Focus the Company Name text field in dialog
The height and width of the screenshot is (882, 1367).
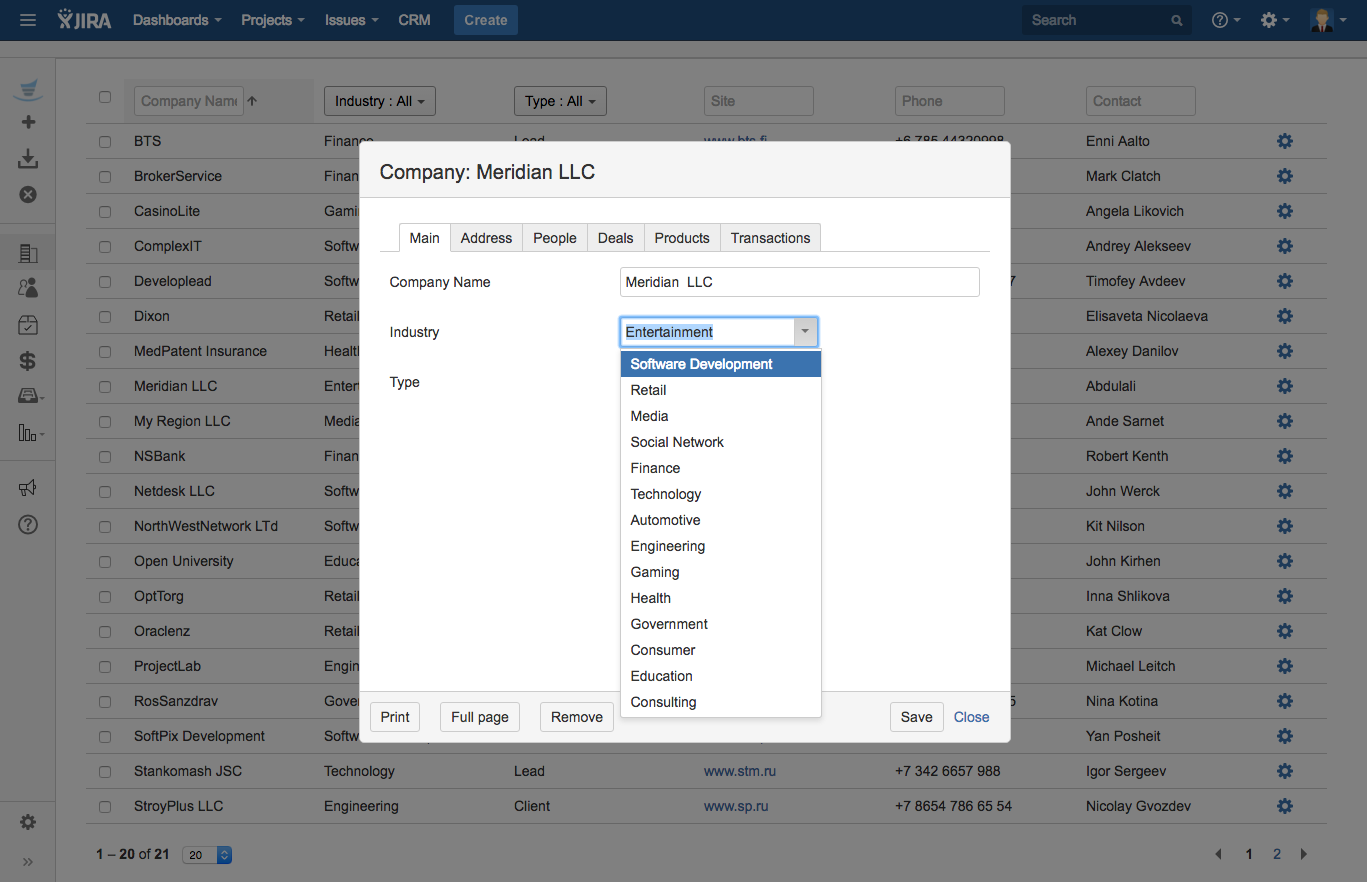pos(799,282)
